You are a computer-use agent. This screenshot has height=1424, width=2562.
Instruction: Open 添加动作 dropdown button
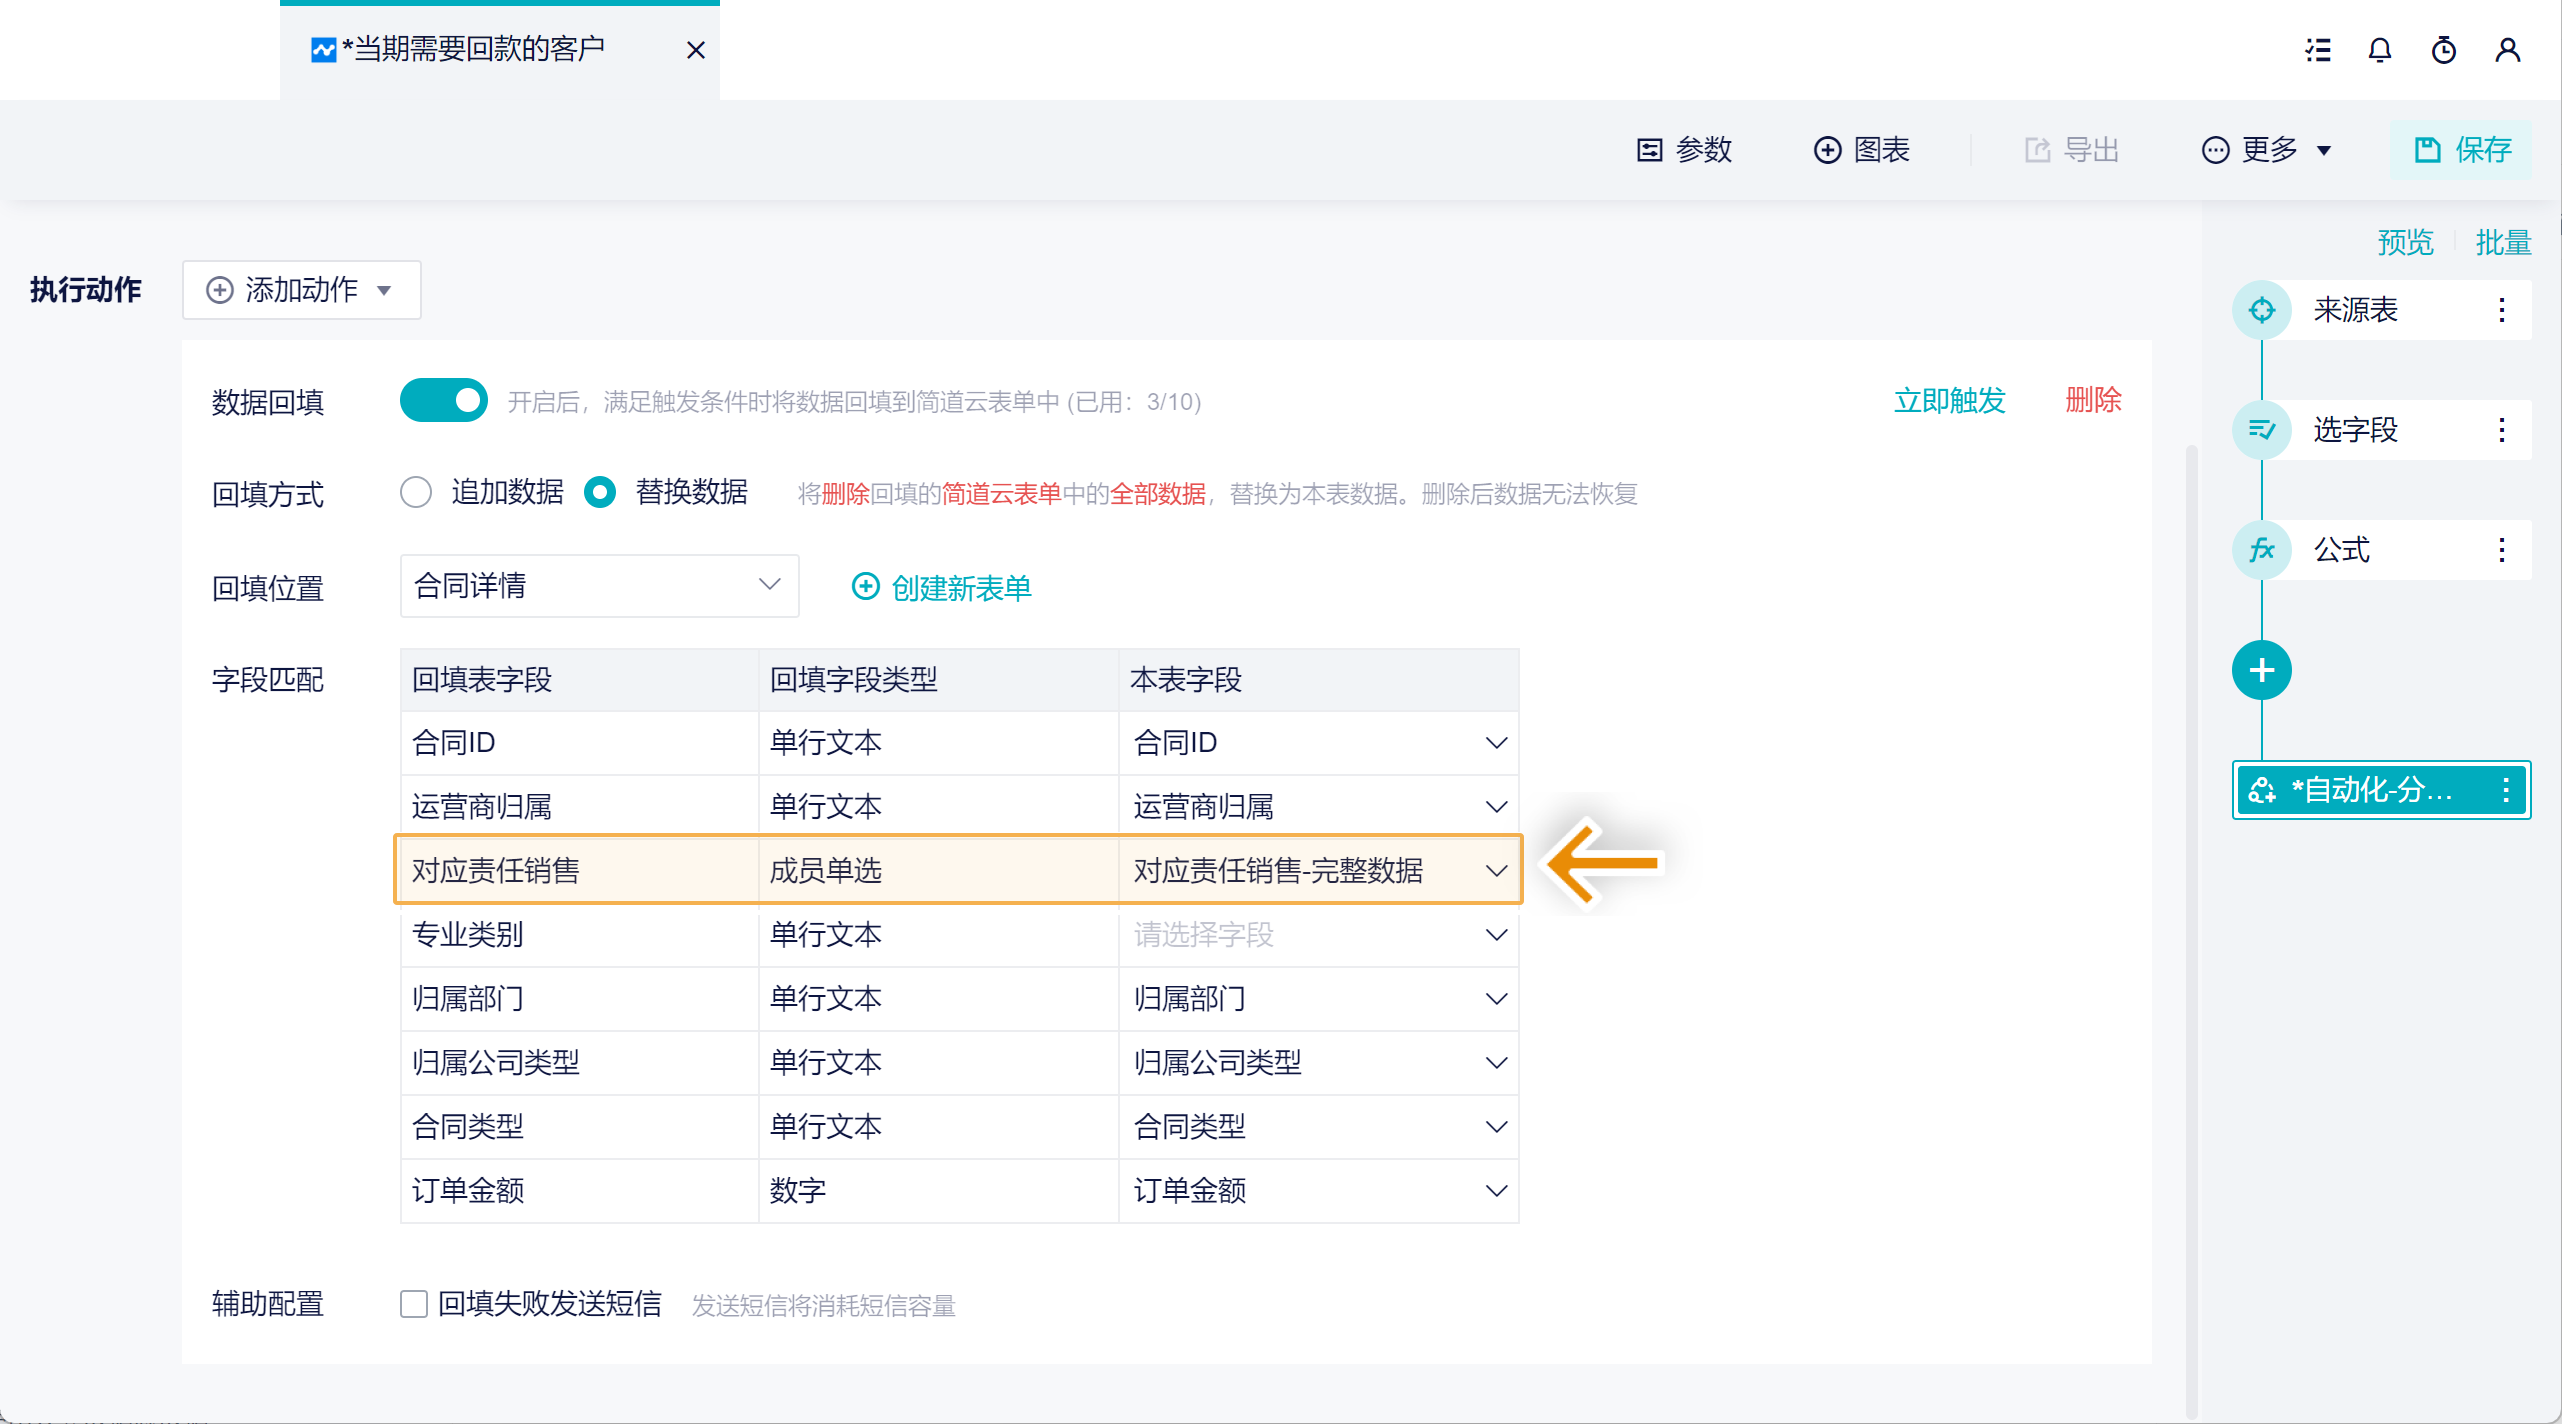pyautogui.click(x=301, y=290)
